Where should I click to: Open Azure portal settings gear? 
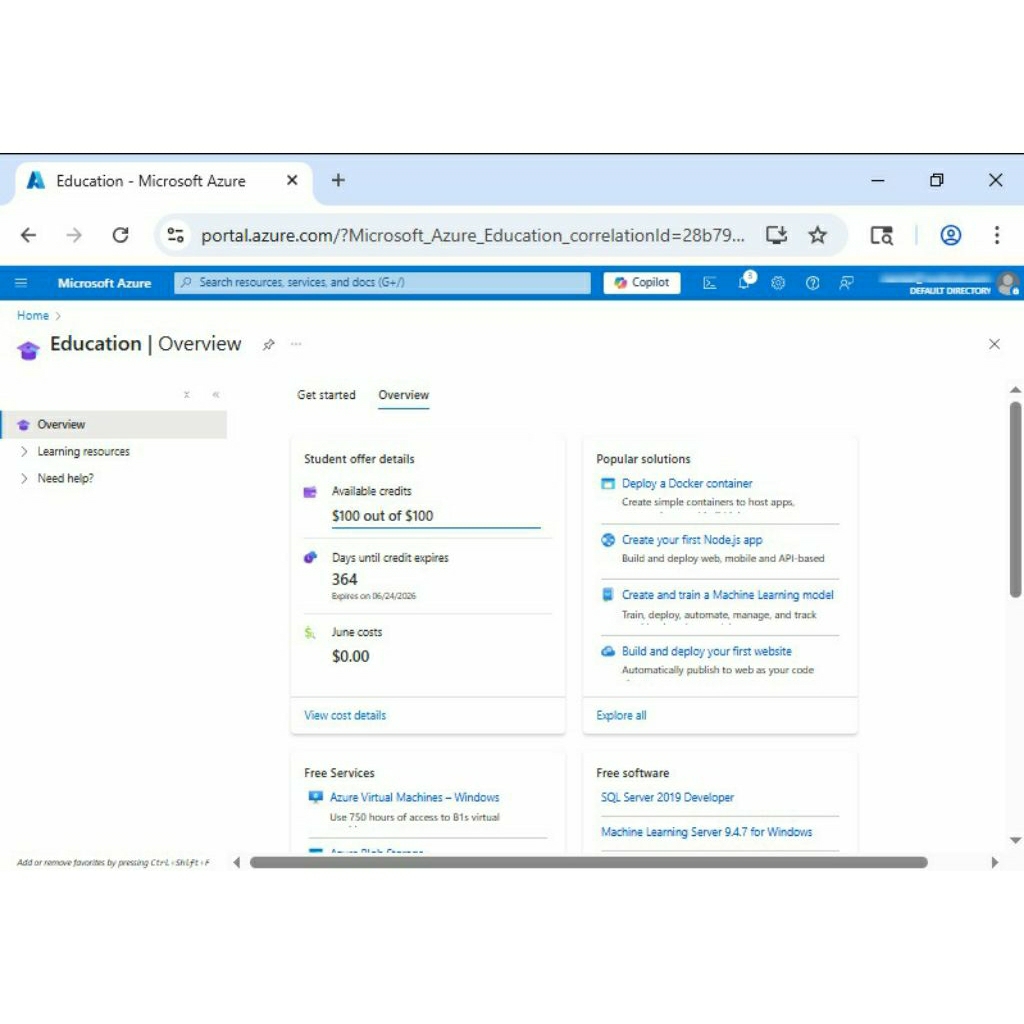[778, 283]
